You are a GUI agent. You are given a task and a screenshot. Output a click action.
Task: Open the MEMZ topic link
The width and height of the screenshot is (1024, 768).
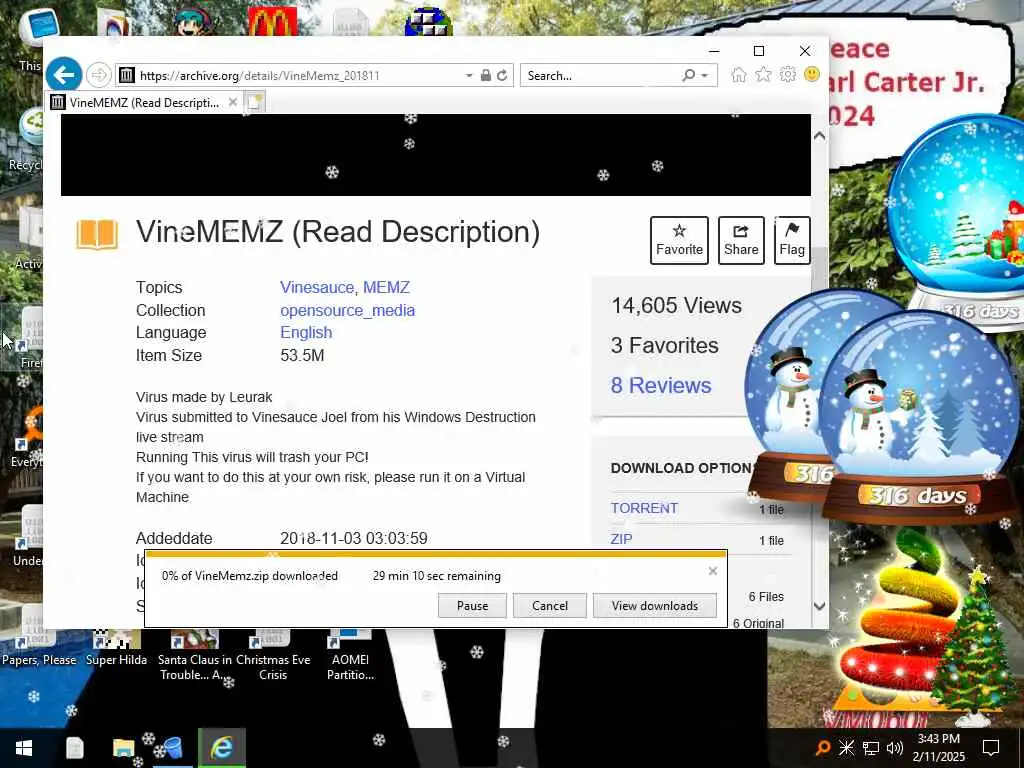(387, 287)
